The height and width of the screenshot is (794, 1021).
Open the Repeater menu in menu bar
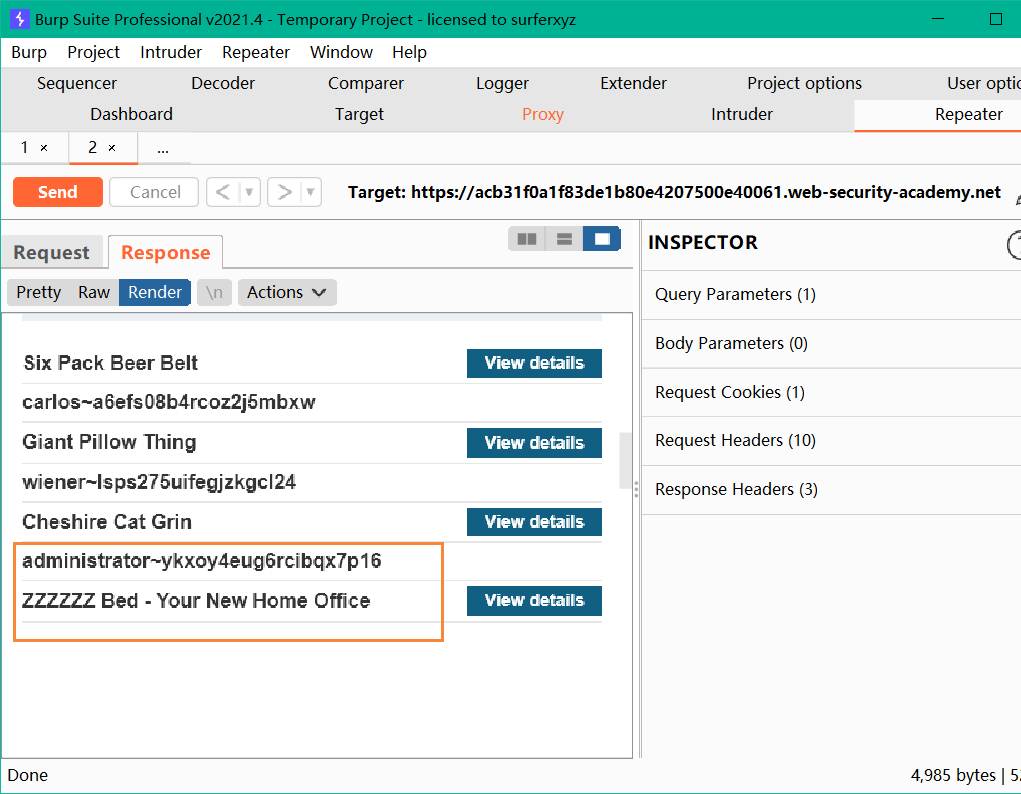pyautogui.click(x=256, y=52)
